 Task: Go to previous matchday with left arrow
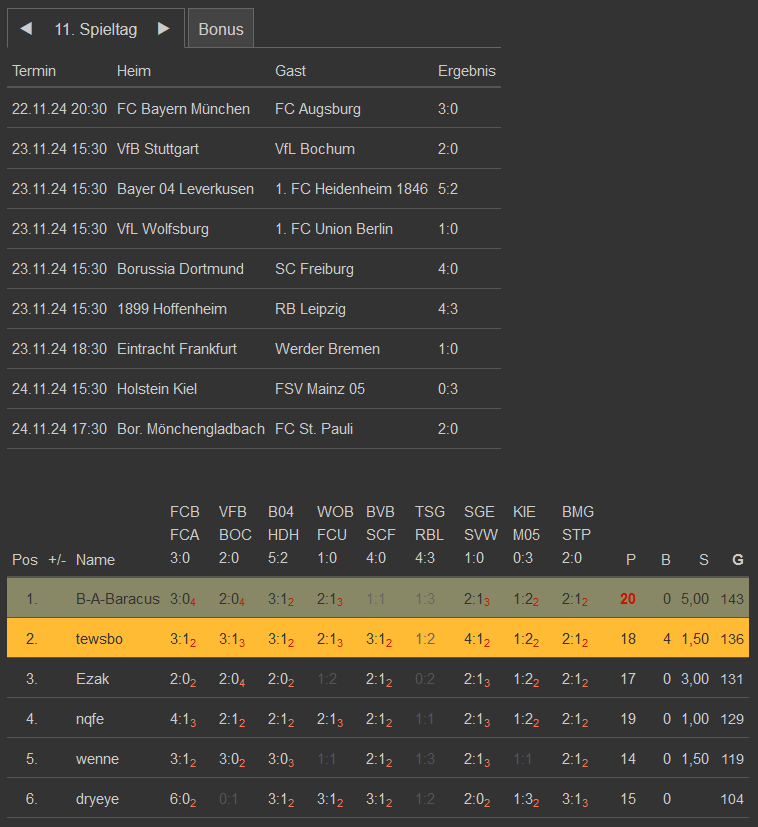[26, 29]
